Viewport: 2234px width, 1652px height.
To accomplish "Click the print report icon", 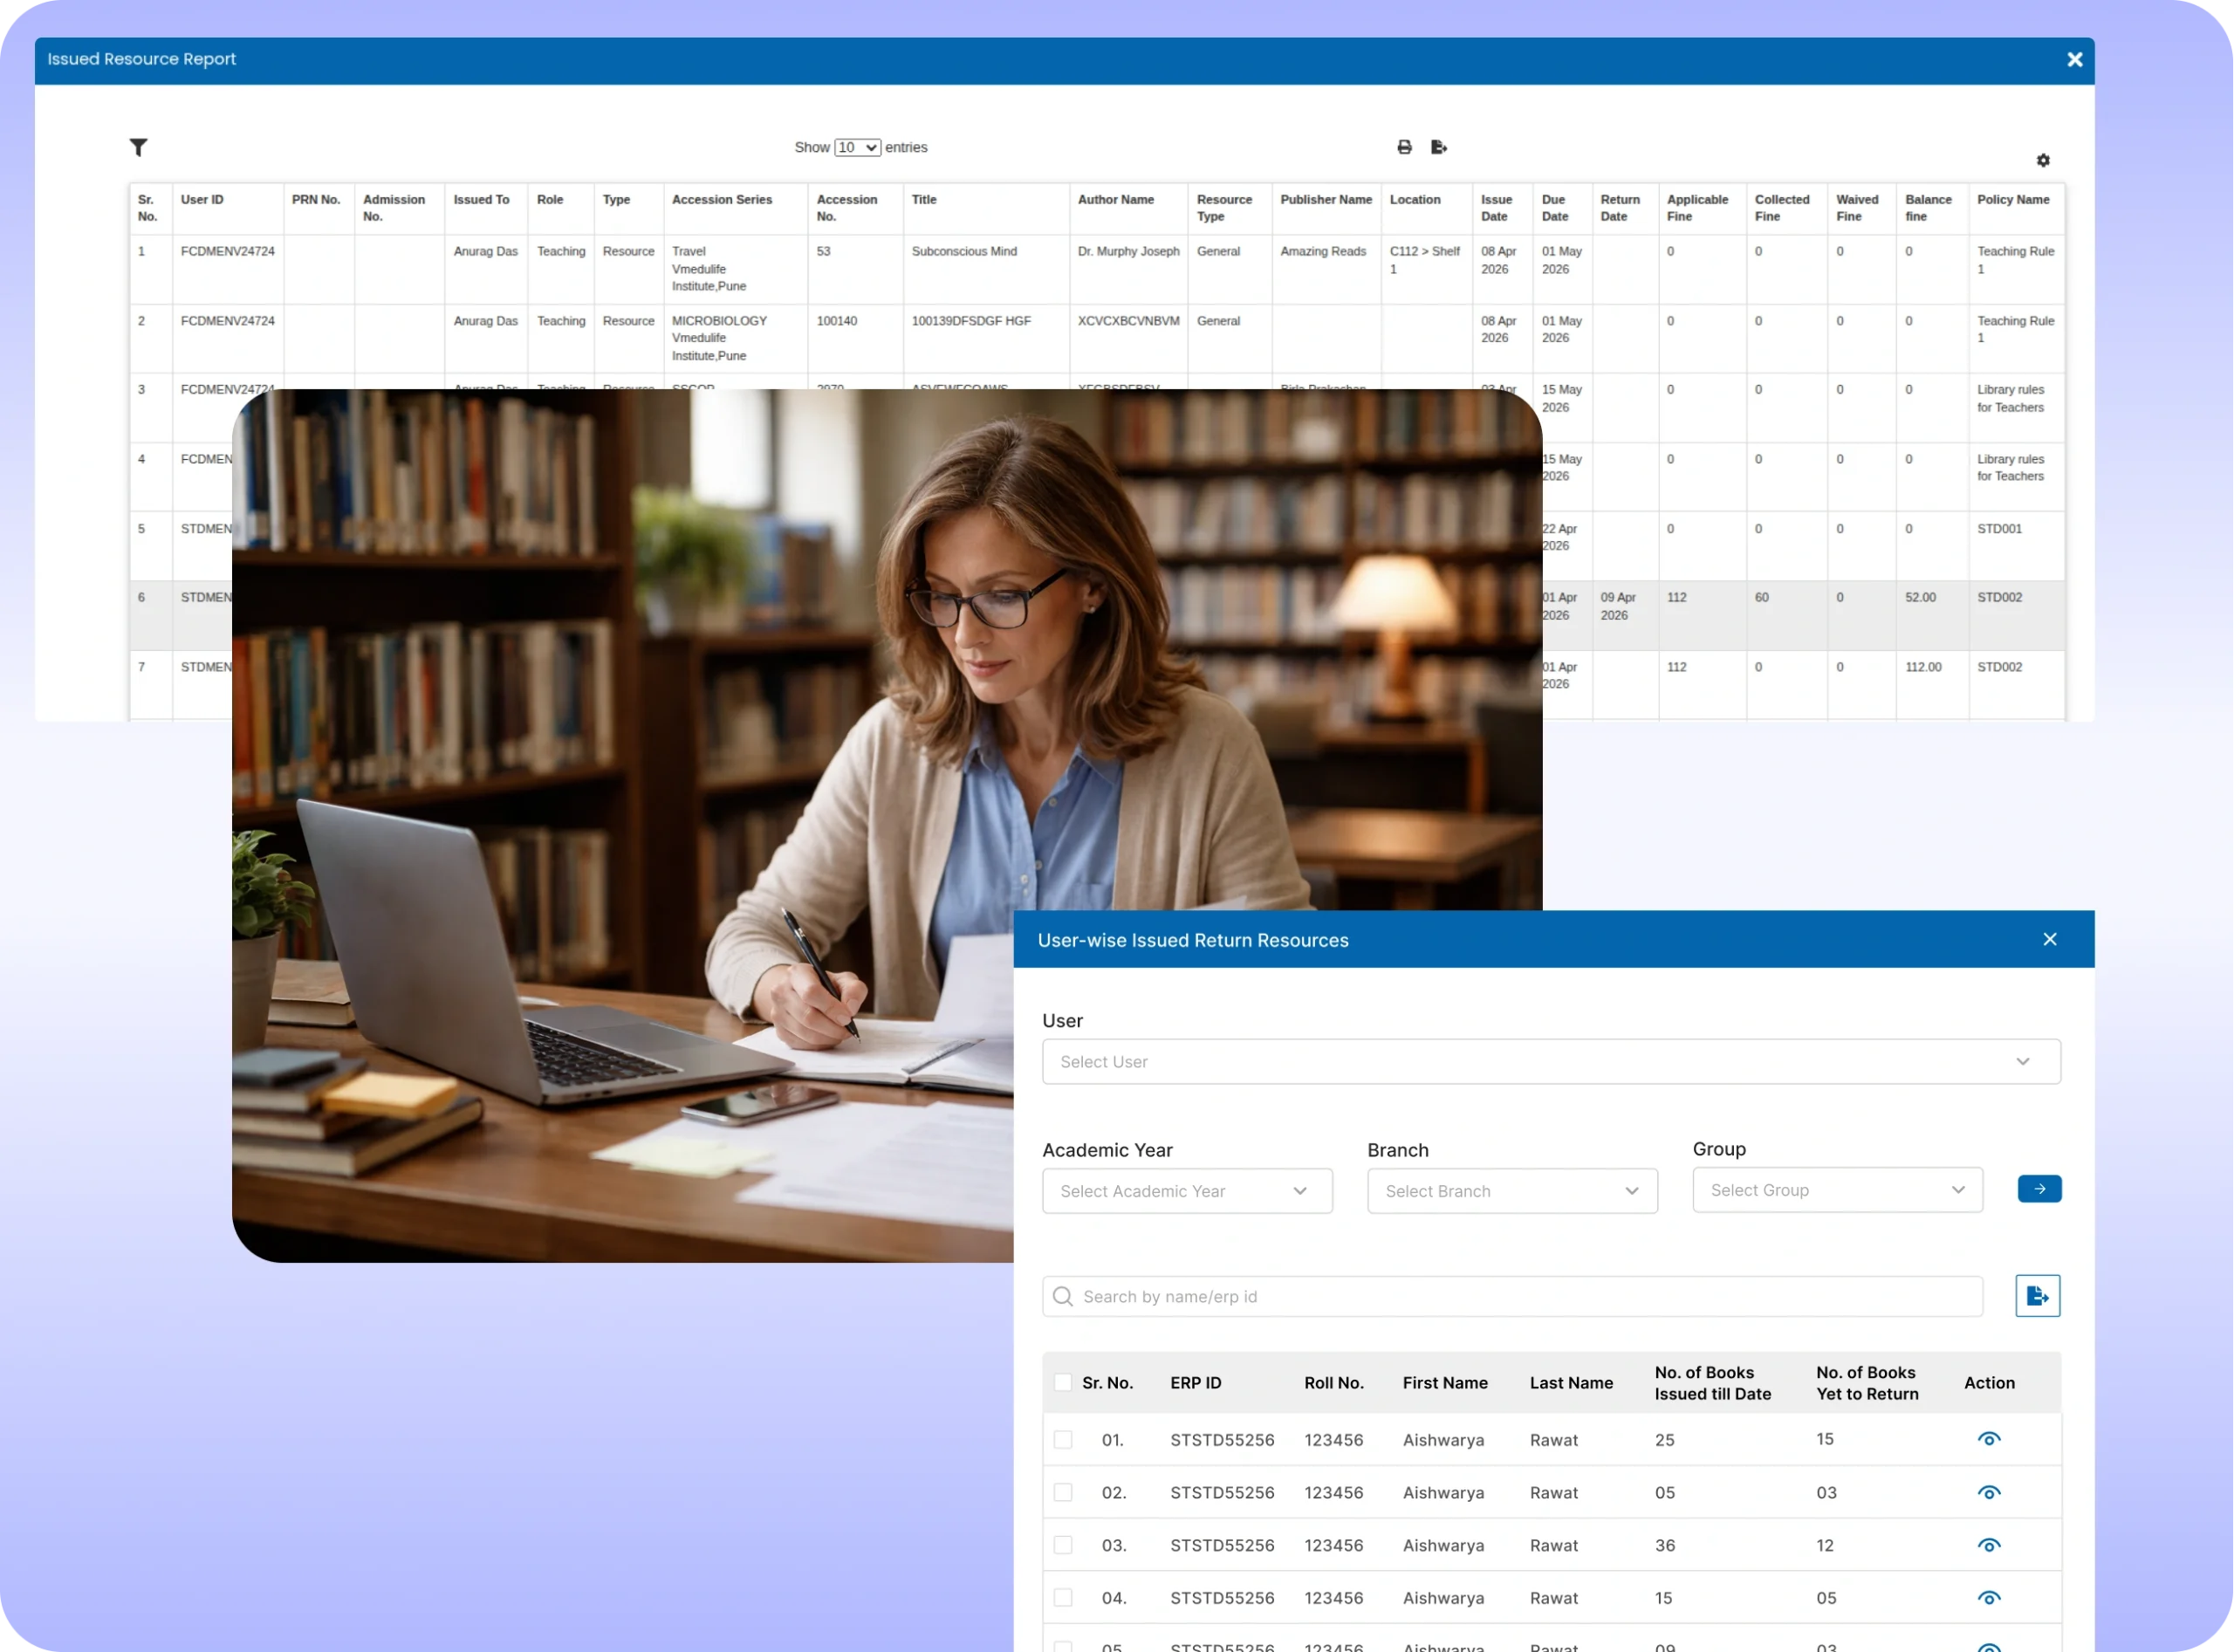I will pyautogui.click(x=1404, y=147).
